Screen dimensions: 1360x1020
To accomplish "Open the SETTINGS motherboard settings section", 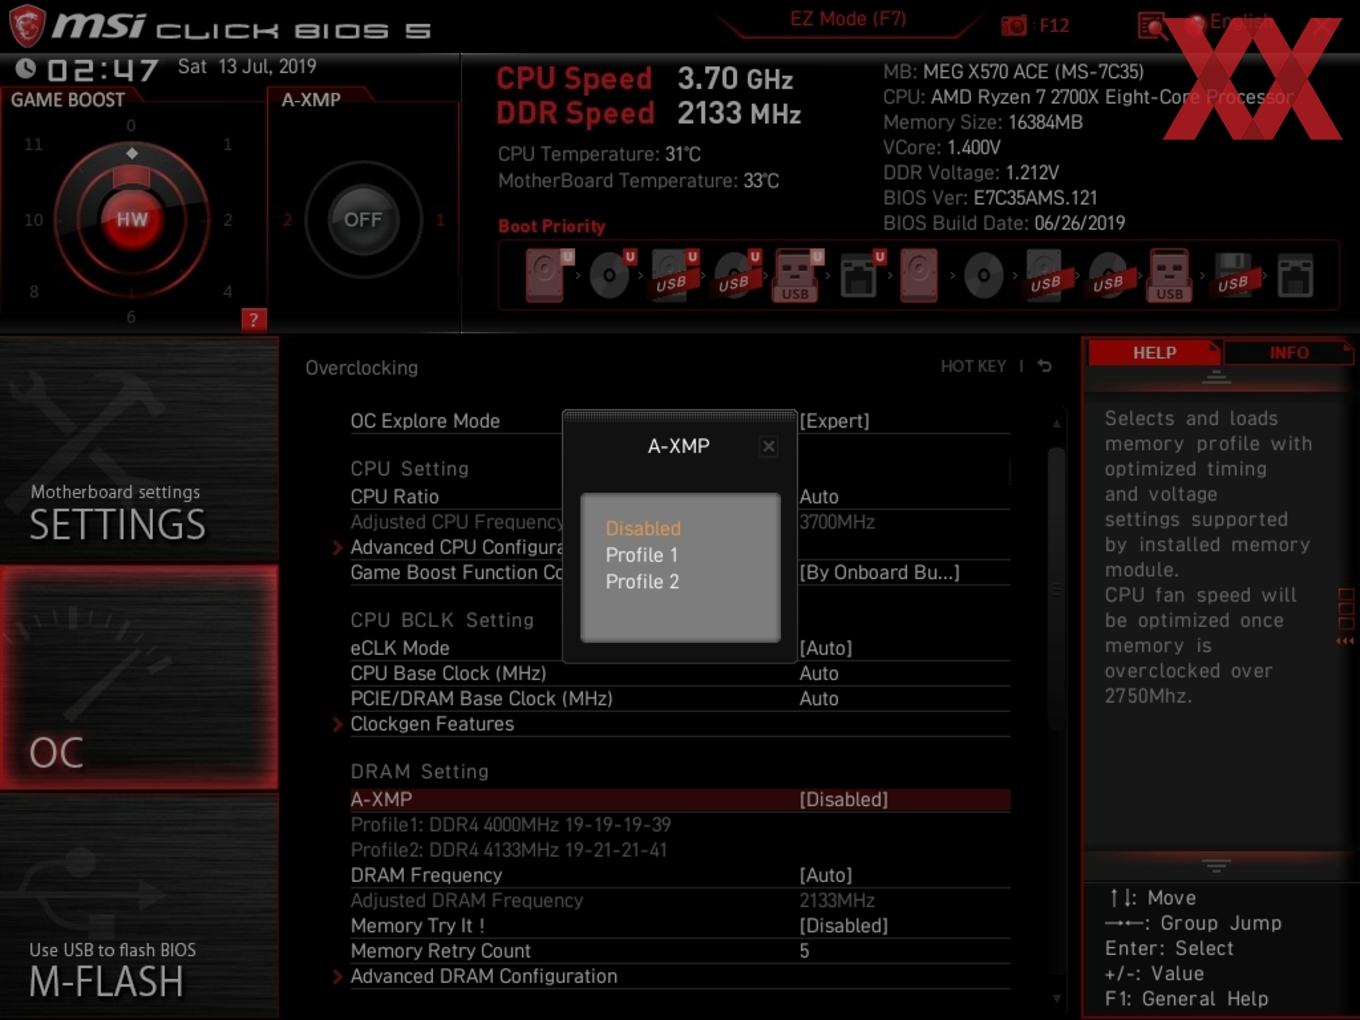I will pos(139,450).
